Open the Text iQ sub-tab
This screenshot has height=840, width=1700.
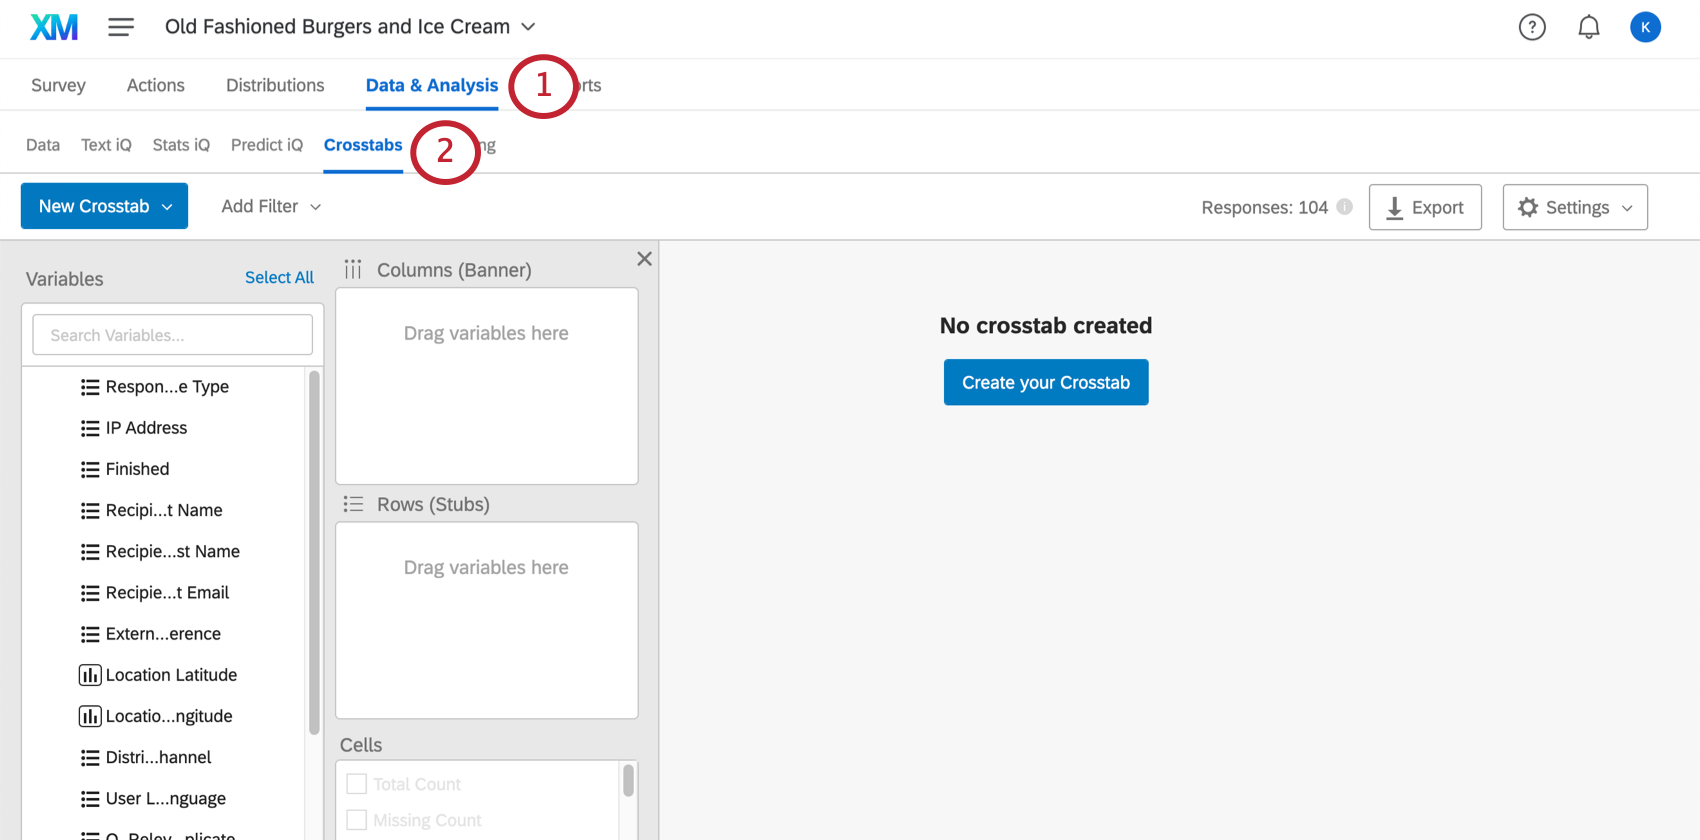(106, 145)
